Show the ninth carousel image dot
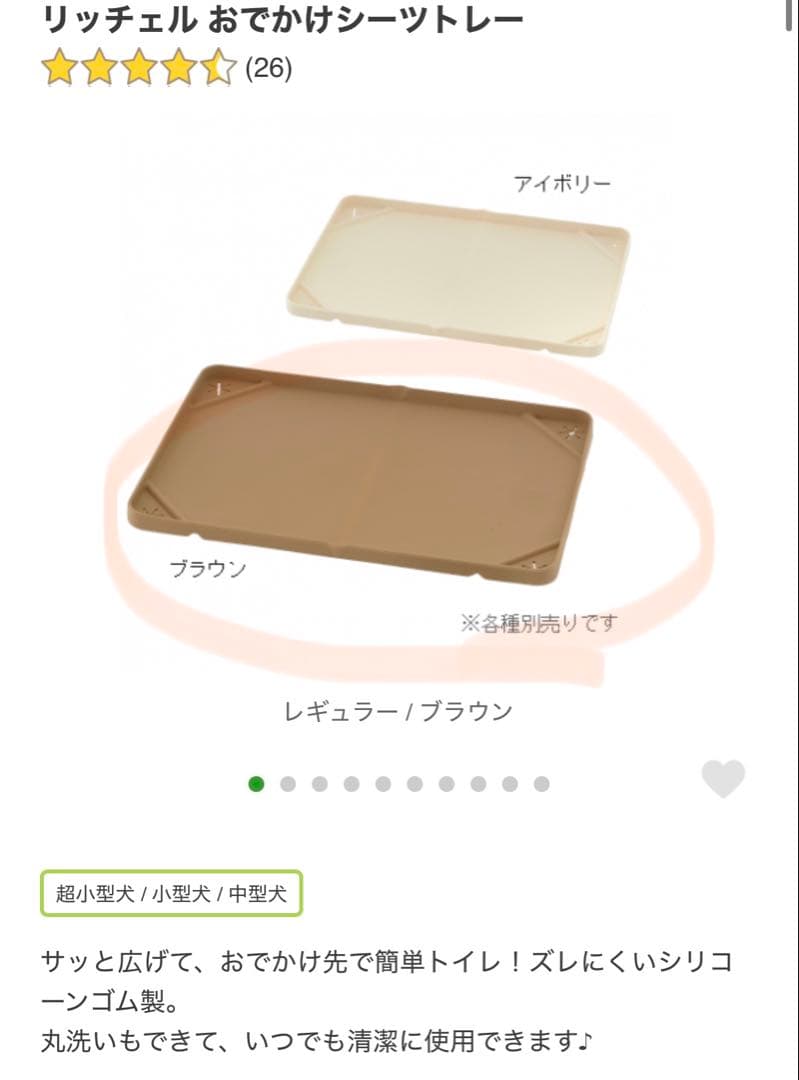Viewport: 799px width, 1080px height. pos(510,784)
